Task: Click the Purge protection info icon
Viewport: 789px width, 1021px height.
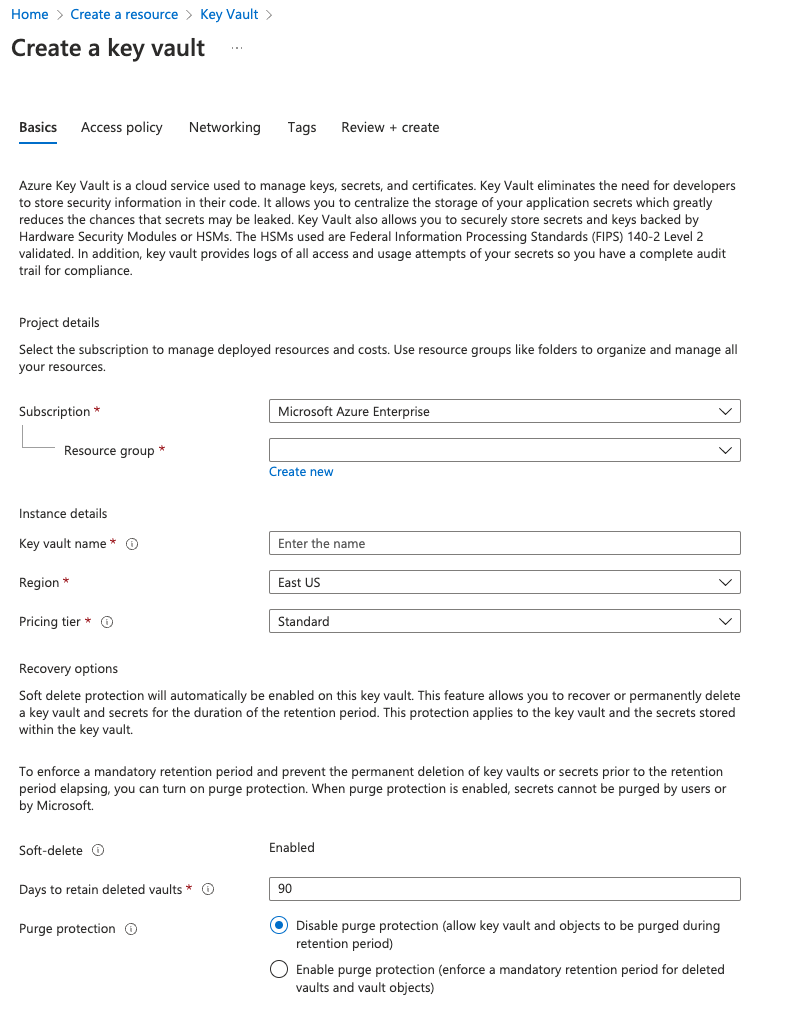Action: [x=131, y=929]
